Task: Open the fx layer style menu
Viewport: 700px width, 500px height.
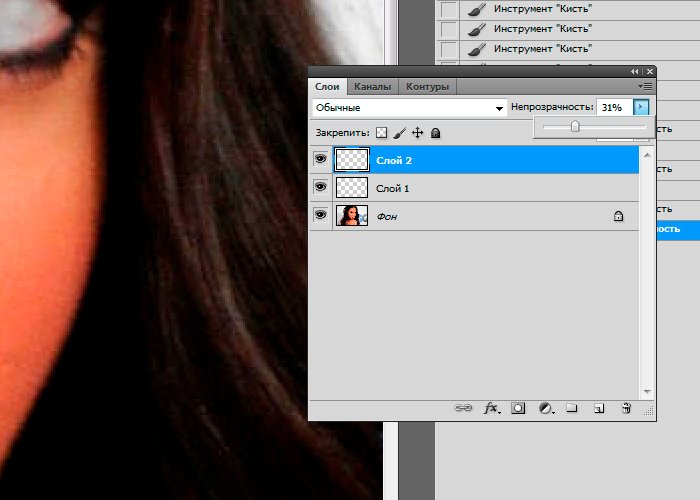Action: 491,408
